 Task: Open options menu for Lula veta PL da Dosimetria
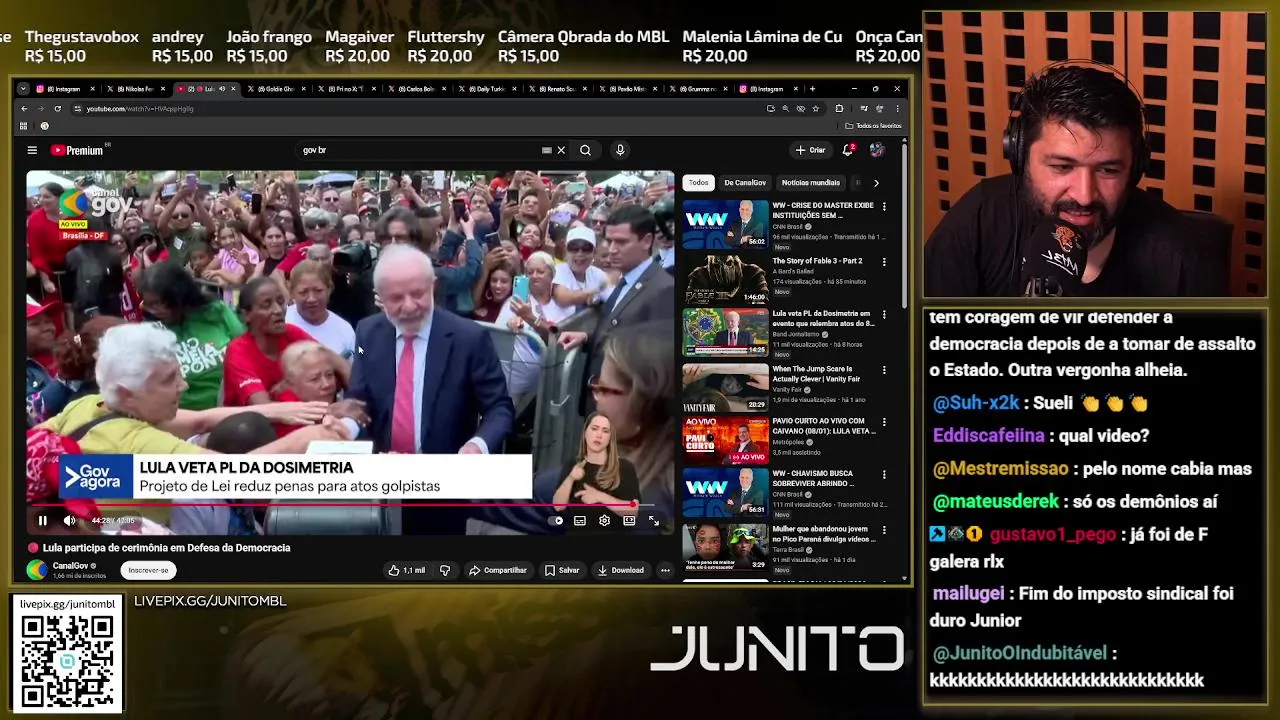point(884,315)
